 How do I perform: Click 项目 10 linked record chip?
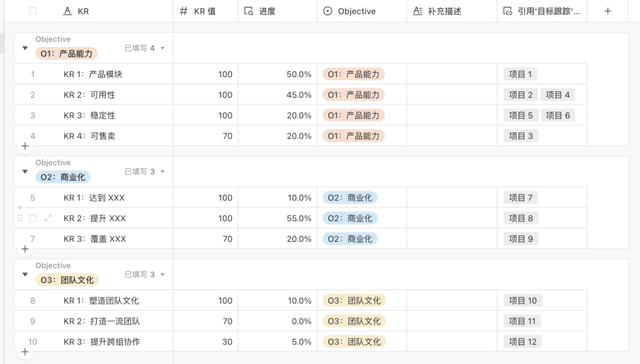[523, 301]
